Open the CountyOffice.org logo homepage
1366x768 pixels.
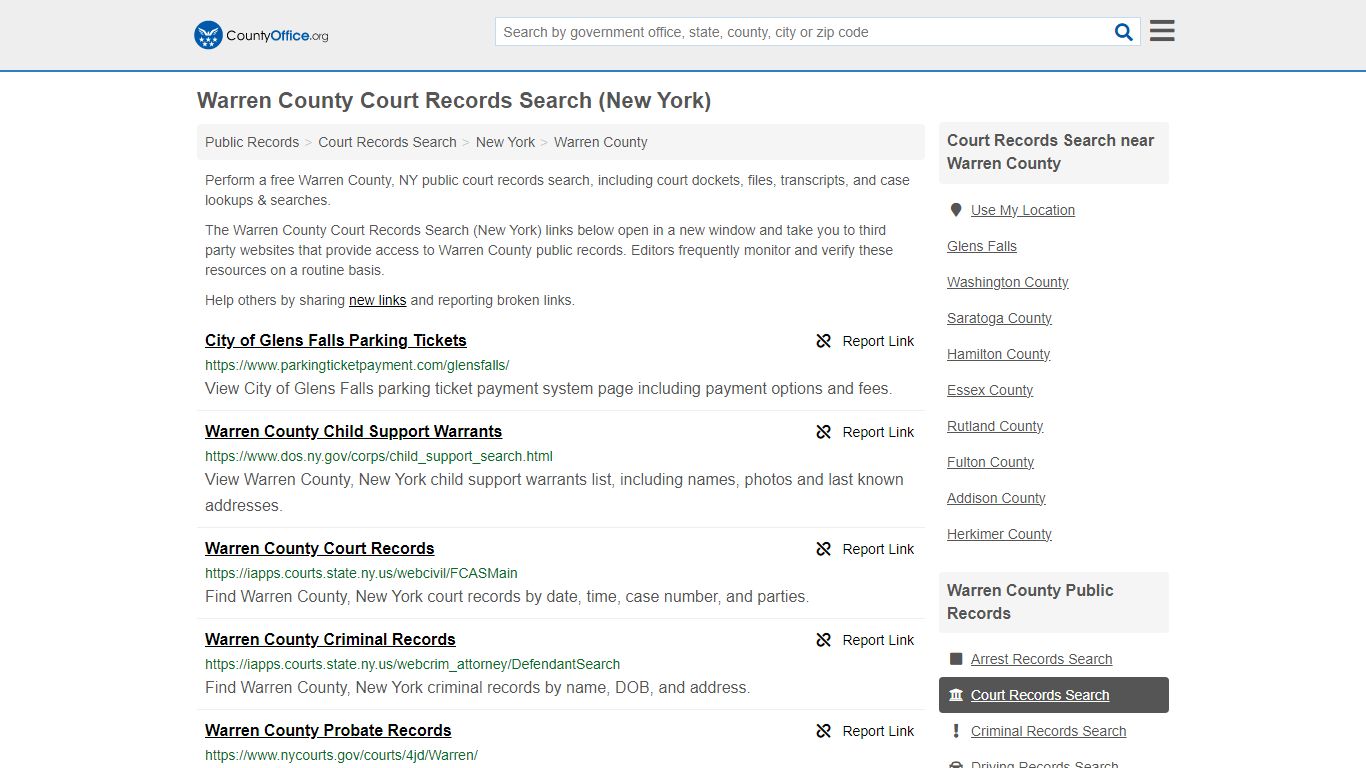click(261, 35)
